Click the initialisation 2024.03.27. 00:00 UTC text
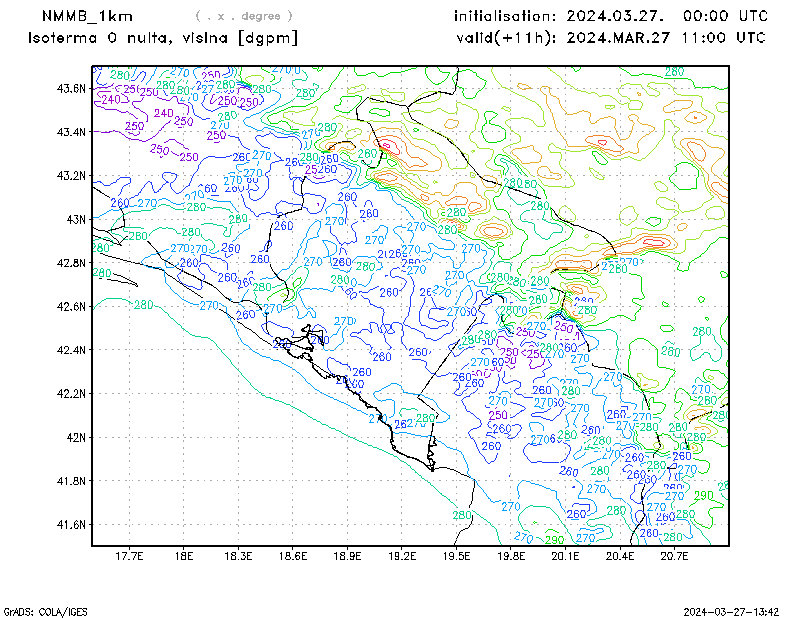 point(611,16)
